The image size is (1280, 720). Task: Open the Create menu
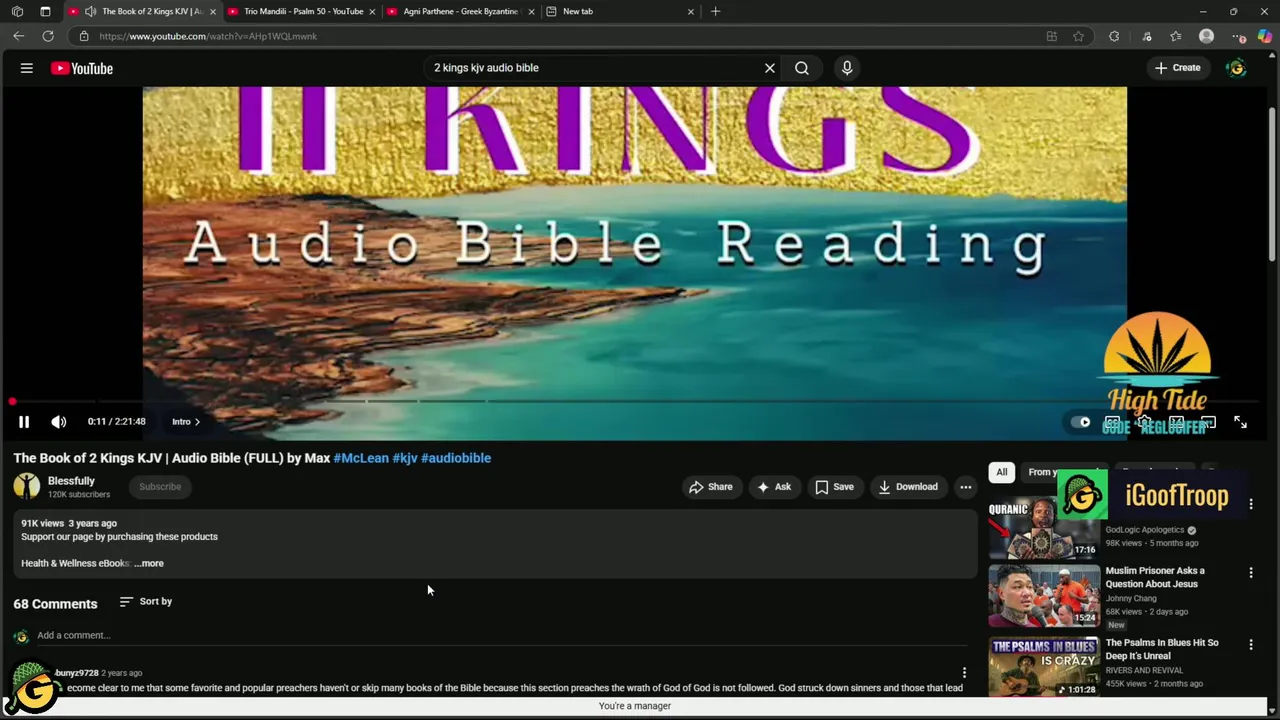pos(1177,68)
